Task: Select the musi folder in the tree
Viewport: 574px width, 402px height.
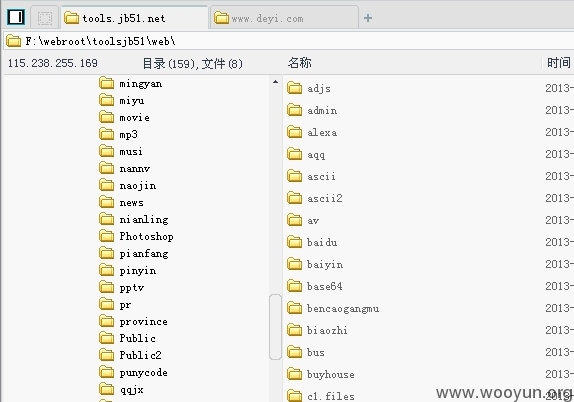Action: (x=121, y=151)
